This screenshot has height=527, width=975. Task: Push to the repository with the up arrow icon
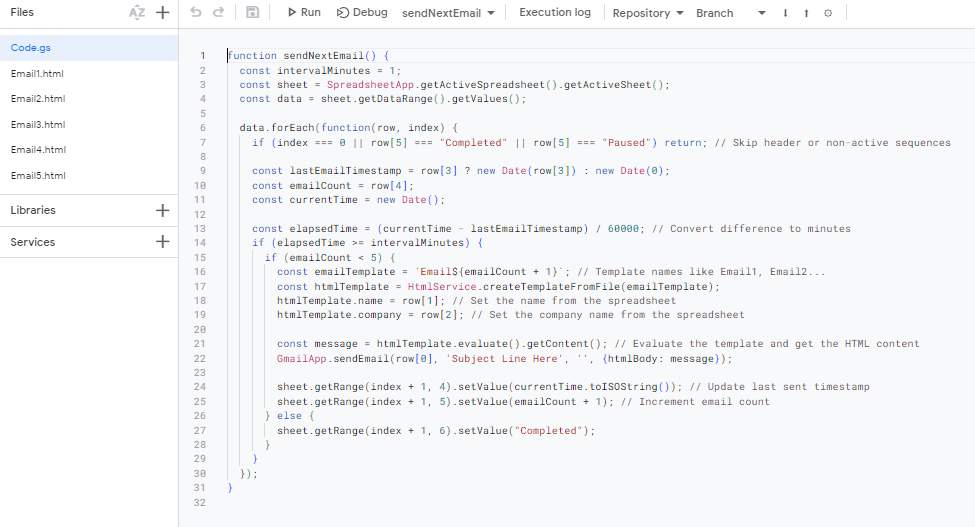pos(806,13)
